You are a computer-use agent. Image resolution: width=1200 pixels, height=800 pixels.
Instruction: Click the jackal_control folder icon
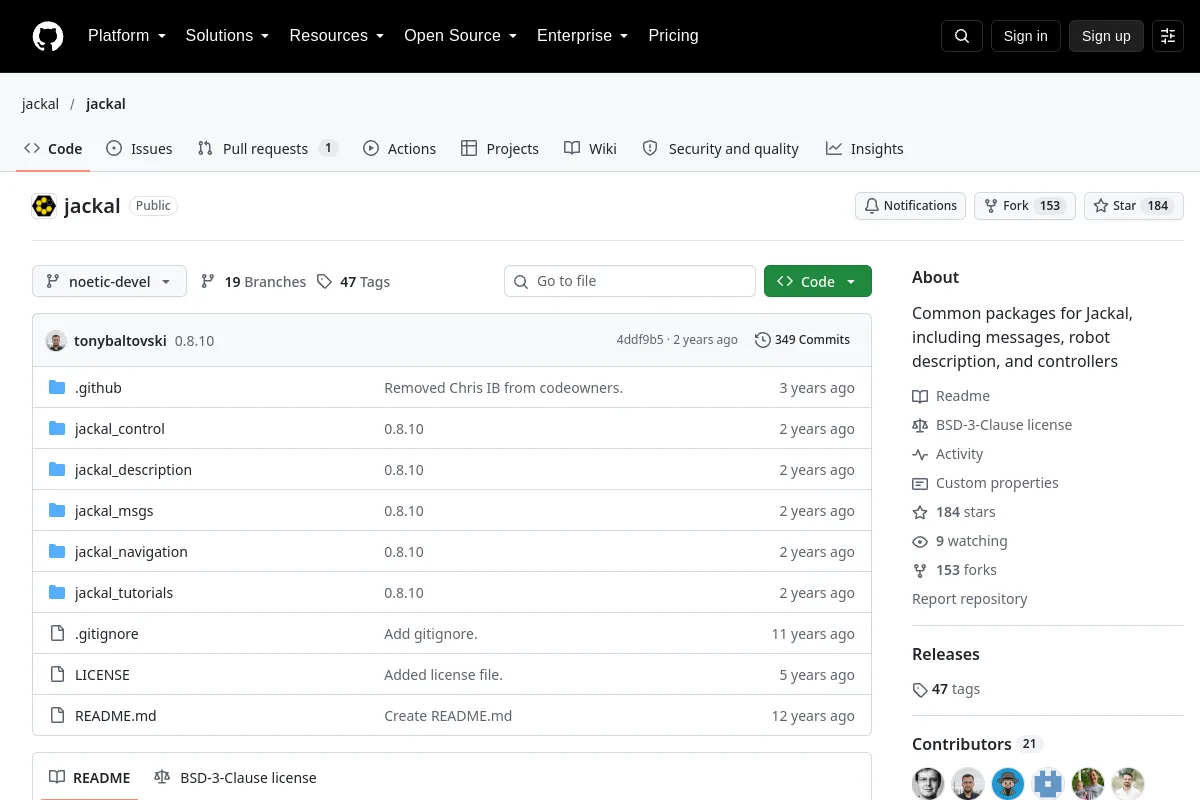(x=57, y=429)
